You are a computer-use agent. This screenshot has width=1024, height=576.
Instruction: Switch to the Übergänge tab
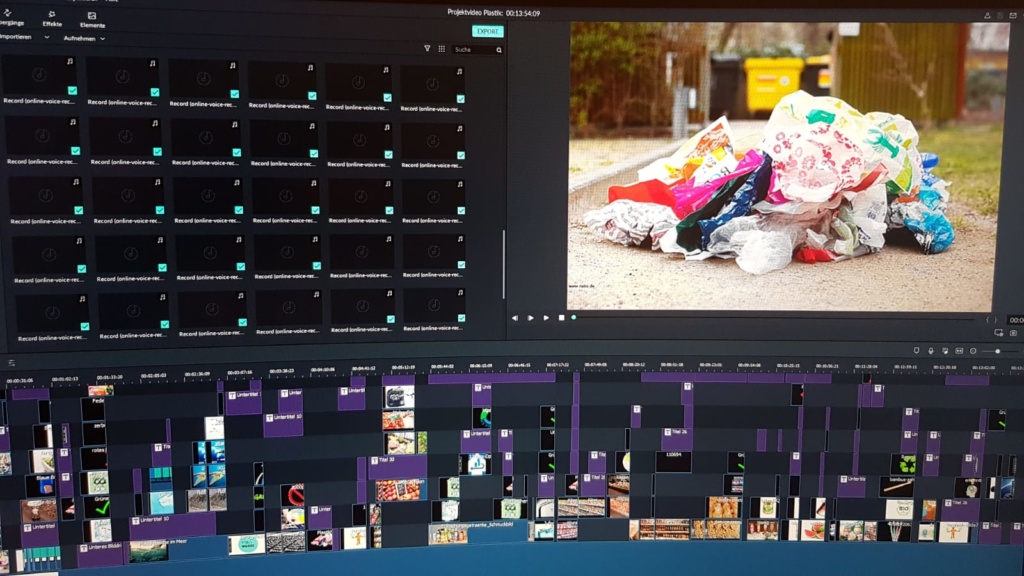10,18
